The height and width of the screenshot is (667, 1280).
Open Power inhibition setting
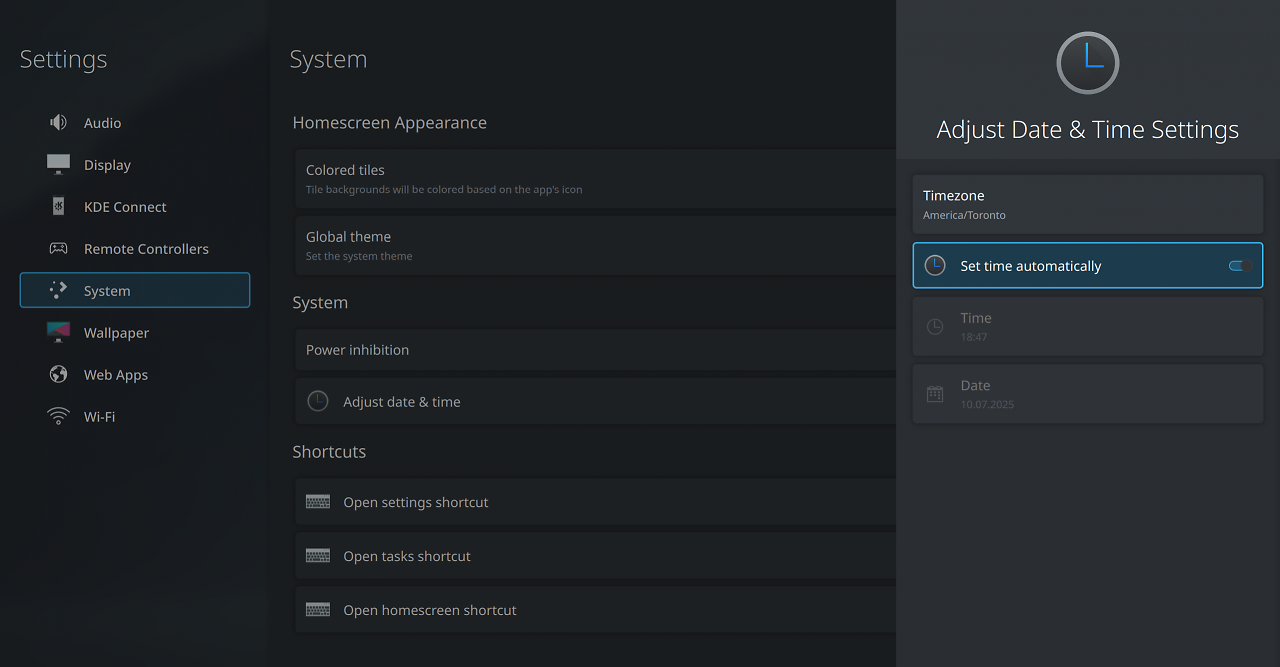coord(595,350)
